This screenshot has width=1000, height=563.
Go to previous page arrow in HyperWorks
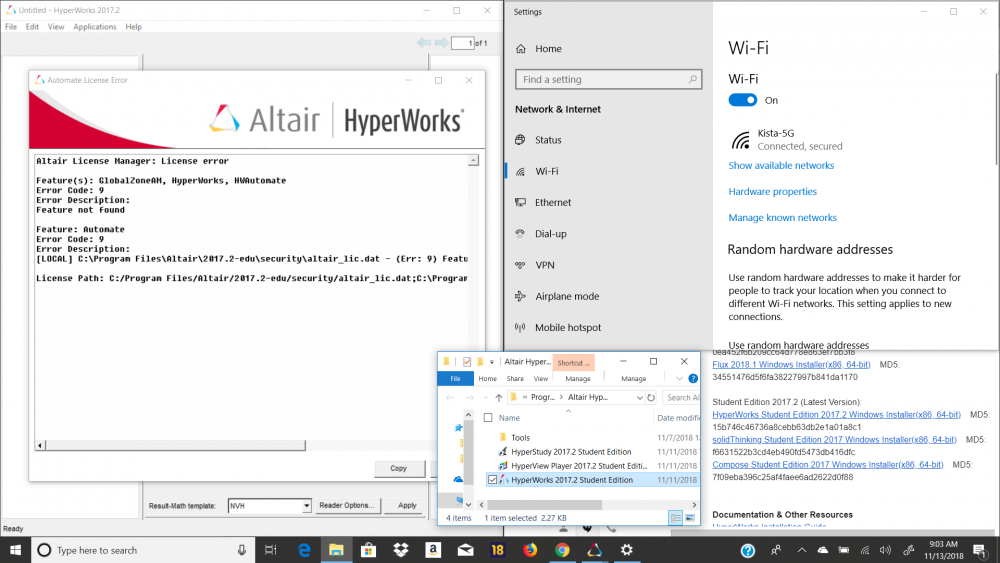coord(423,43)
